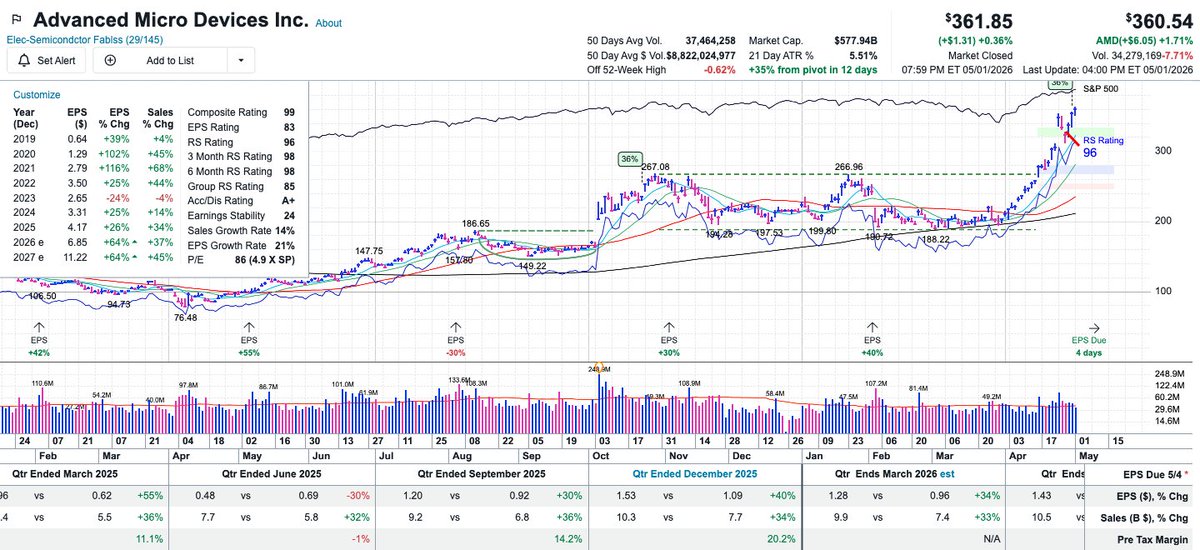Open the About link next to company name

328,23
